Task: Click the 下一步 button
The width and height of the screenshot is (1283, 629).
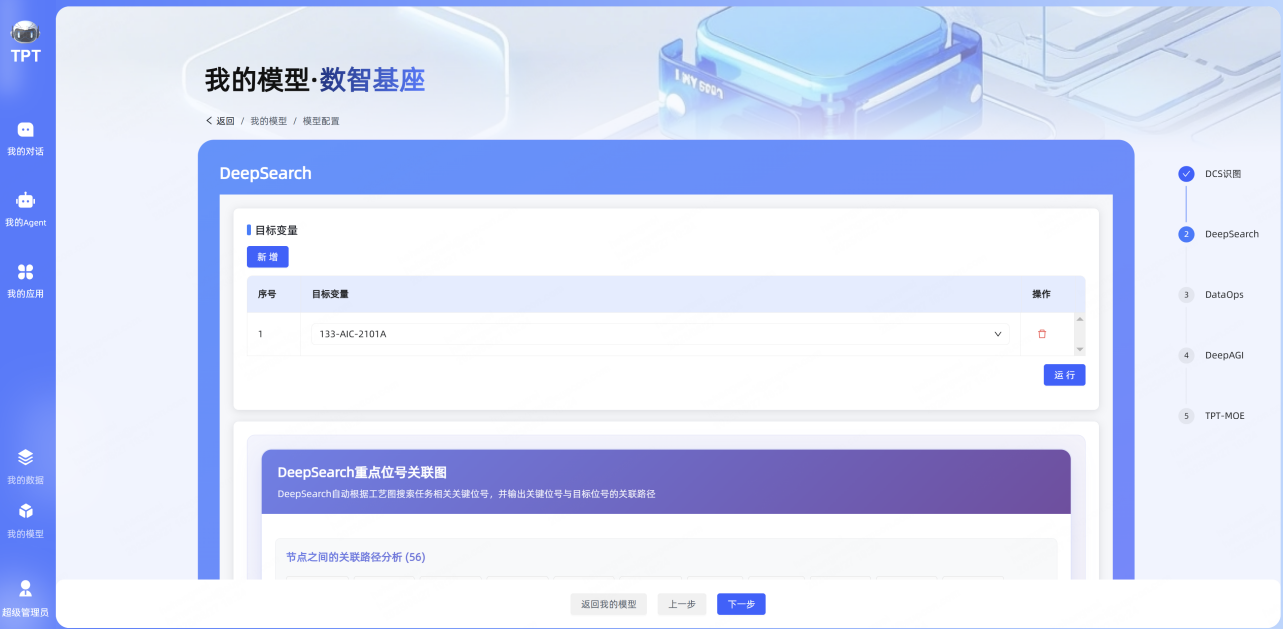Action: click(x=741, y=604)
